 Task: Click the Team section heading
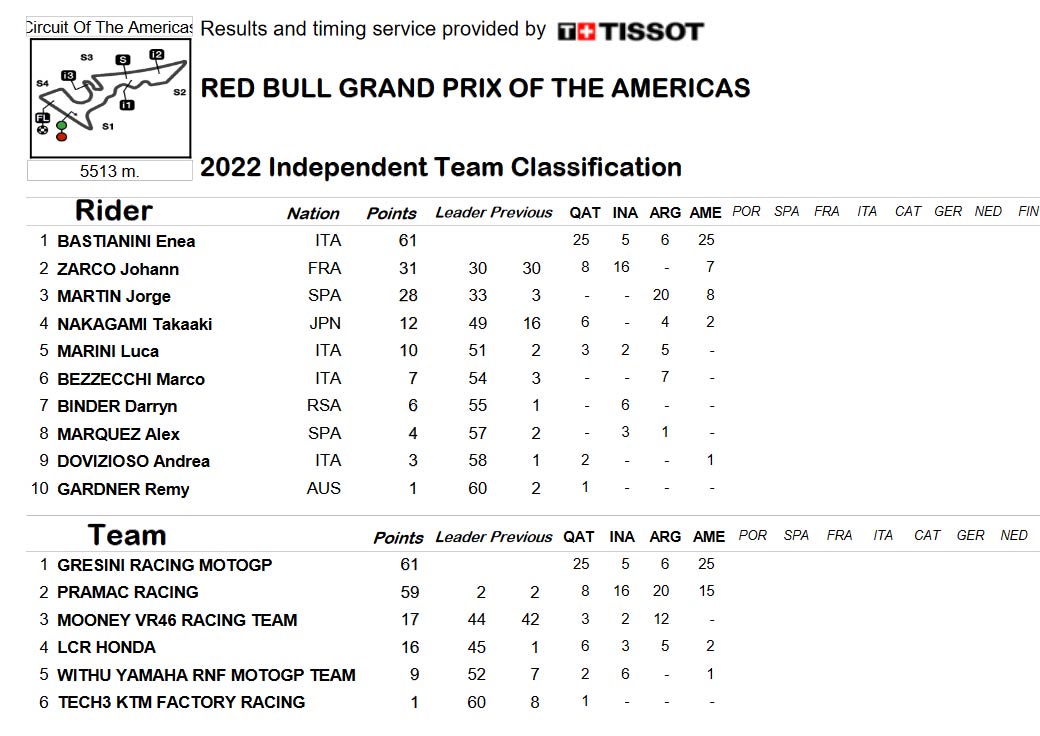tap(127, 534)
